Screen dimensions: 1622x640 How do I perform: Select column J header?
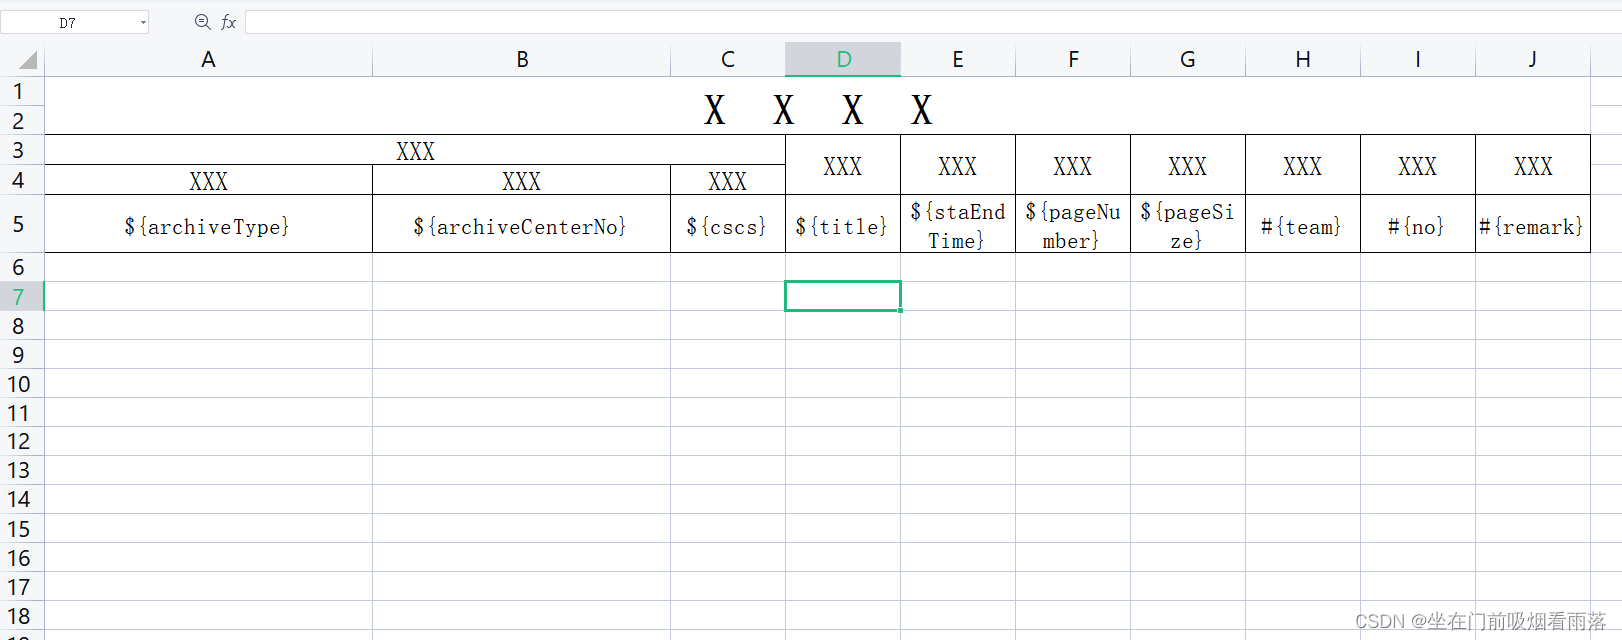(x=1533, y=60)
